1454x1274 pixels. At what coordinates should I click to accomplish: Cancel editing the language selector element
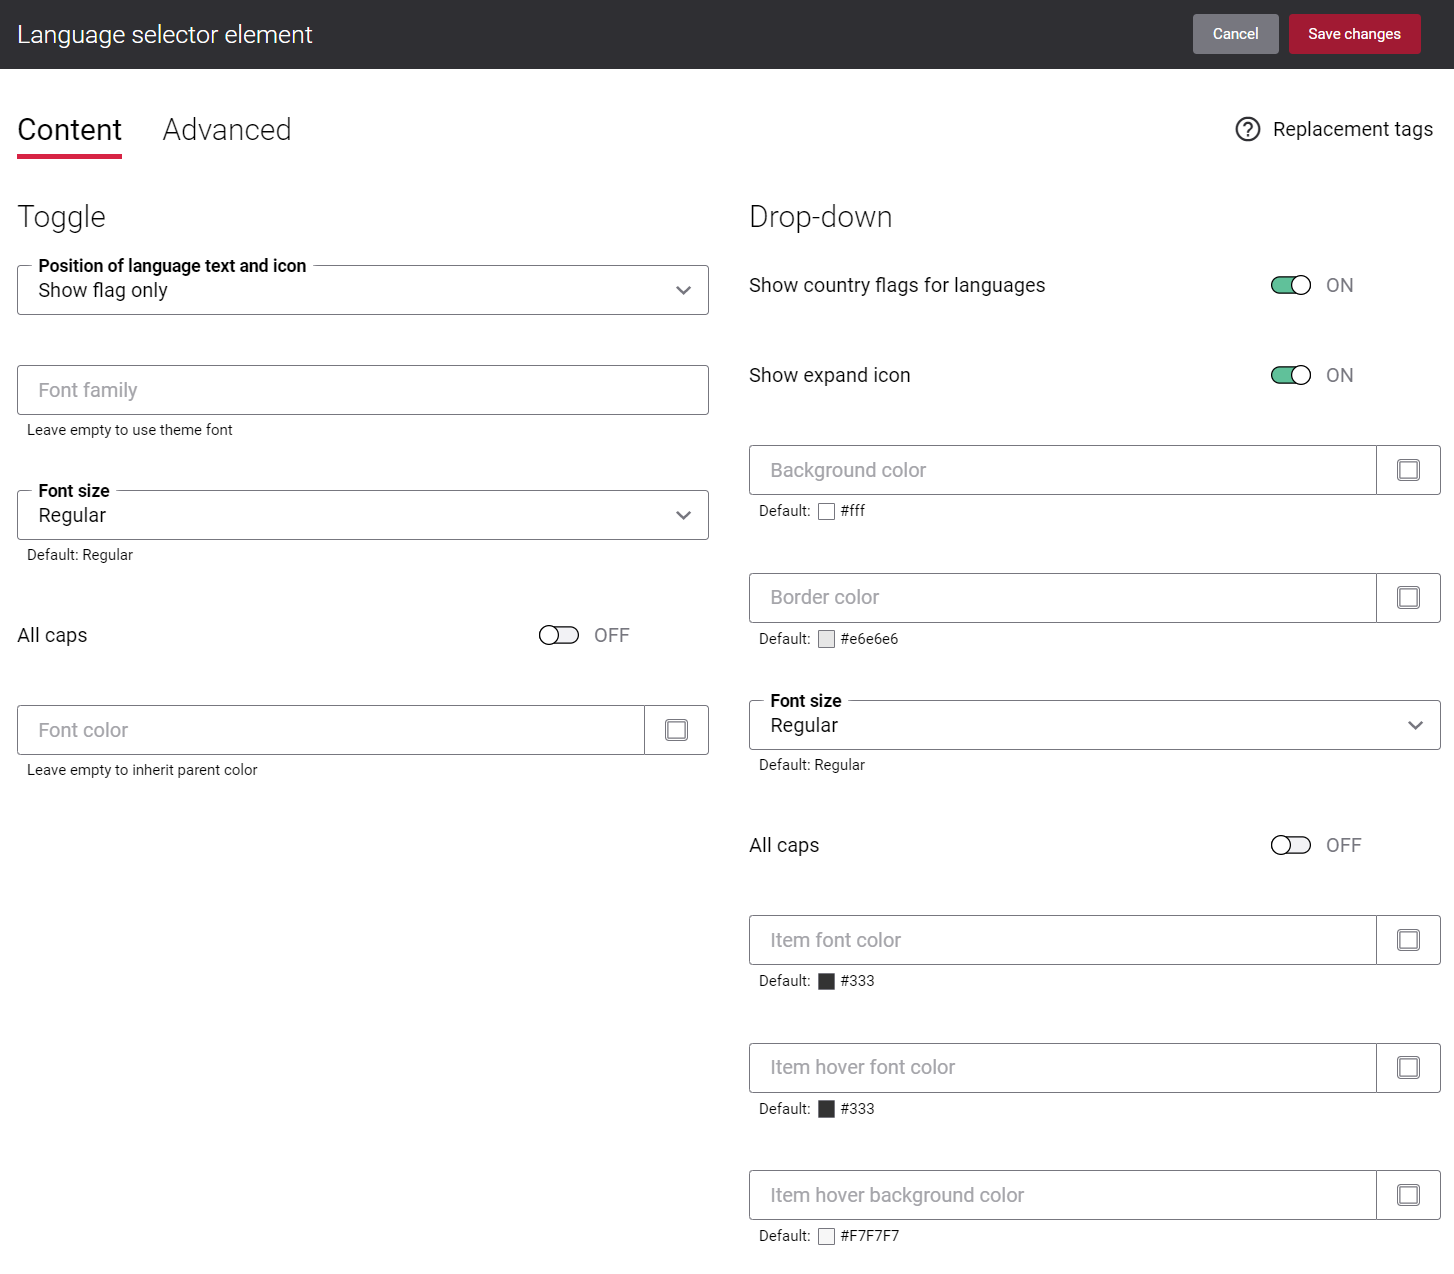[1235, 33]
